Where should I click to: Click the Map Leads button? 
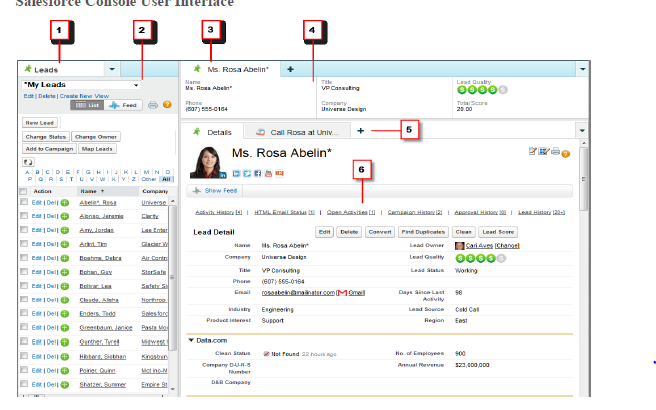click(x=97, y=149)
